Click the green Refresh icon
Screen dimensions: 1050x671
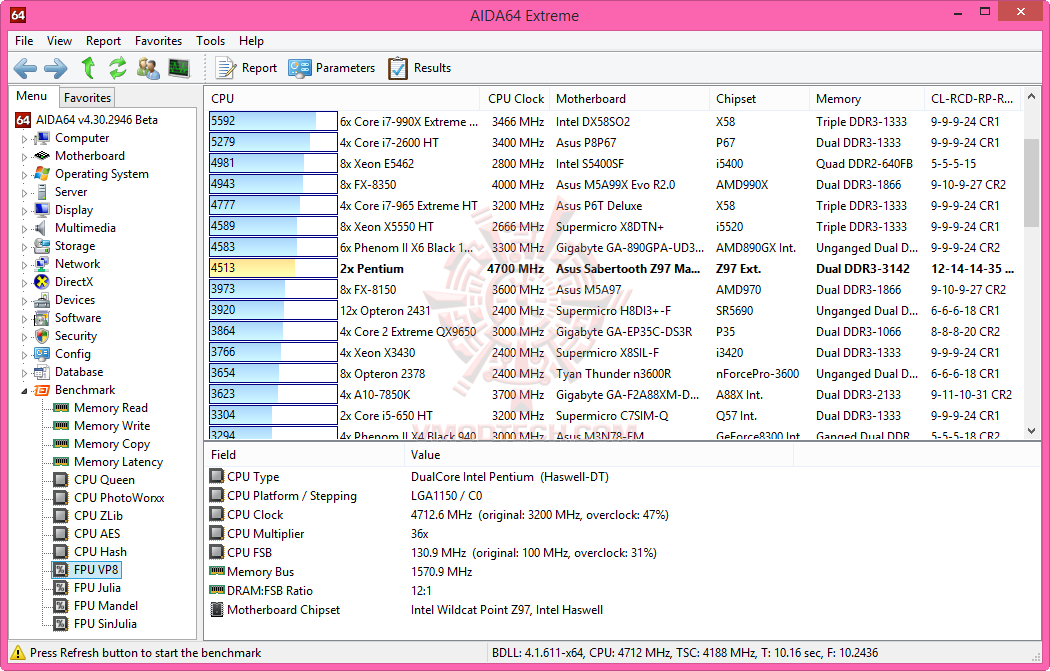coord(118,68)
